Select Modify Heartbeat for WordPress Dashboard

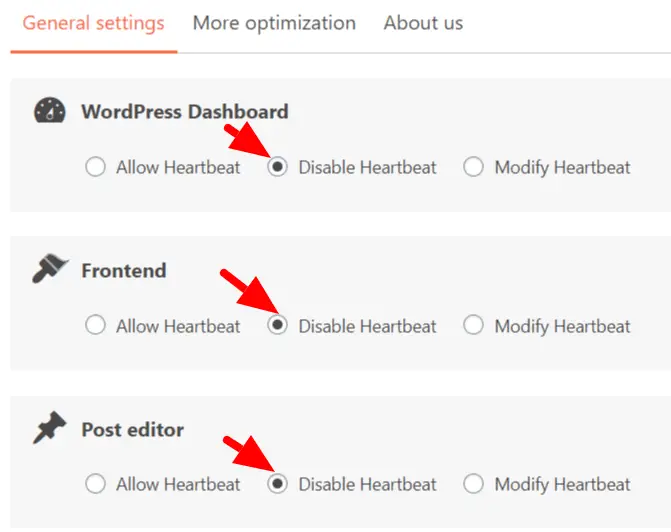(x=474, y=167)
